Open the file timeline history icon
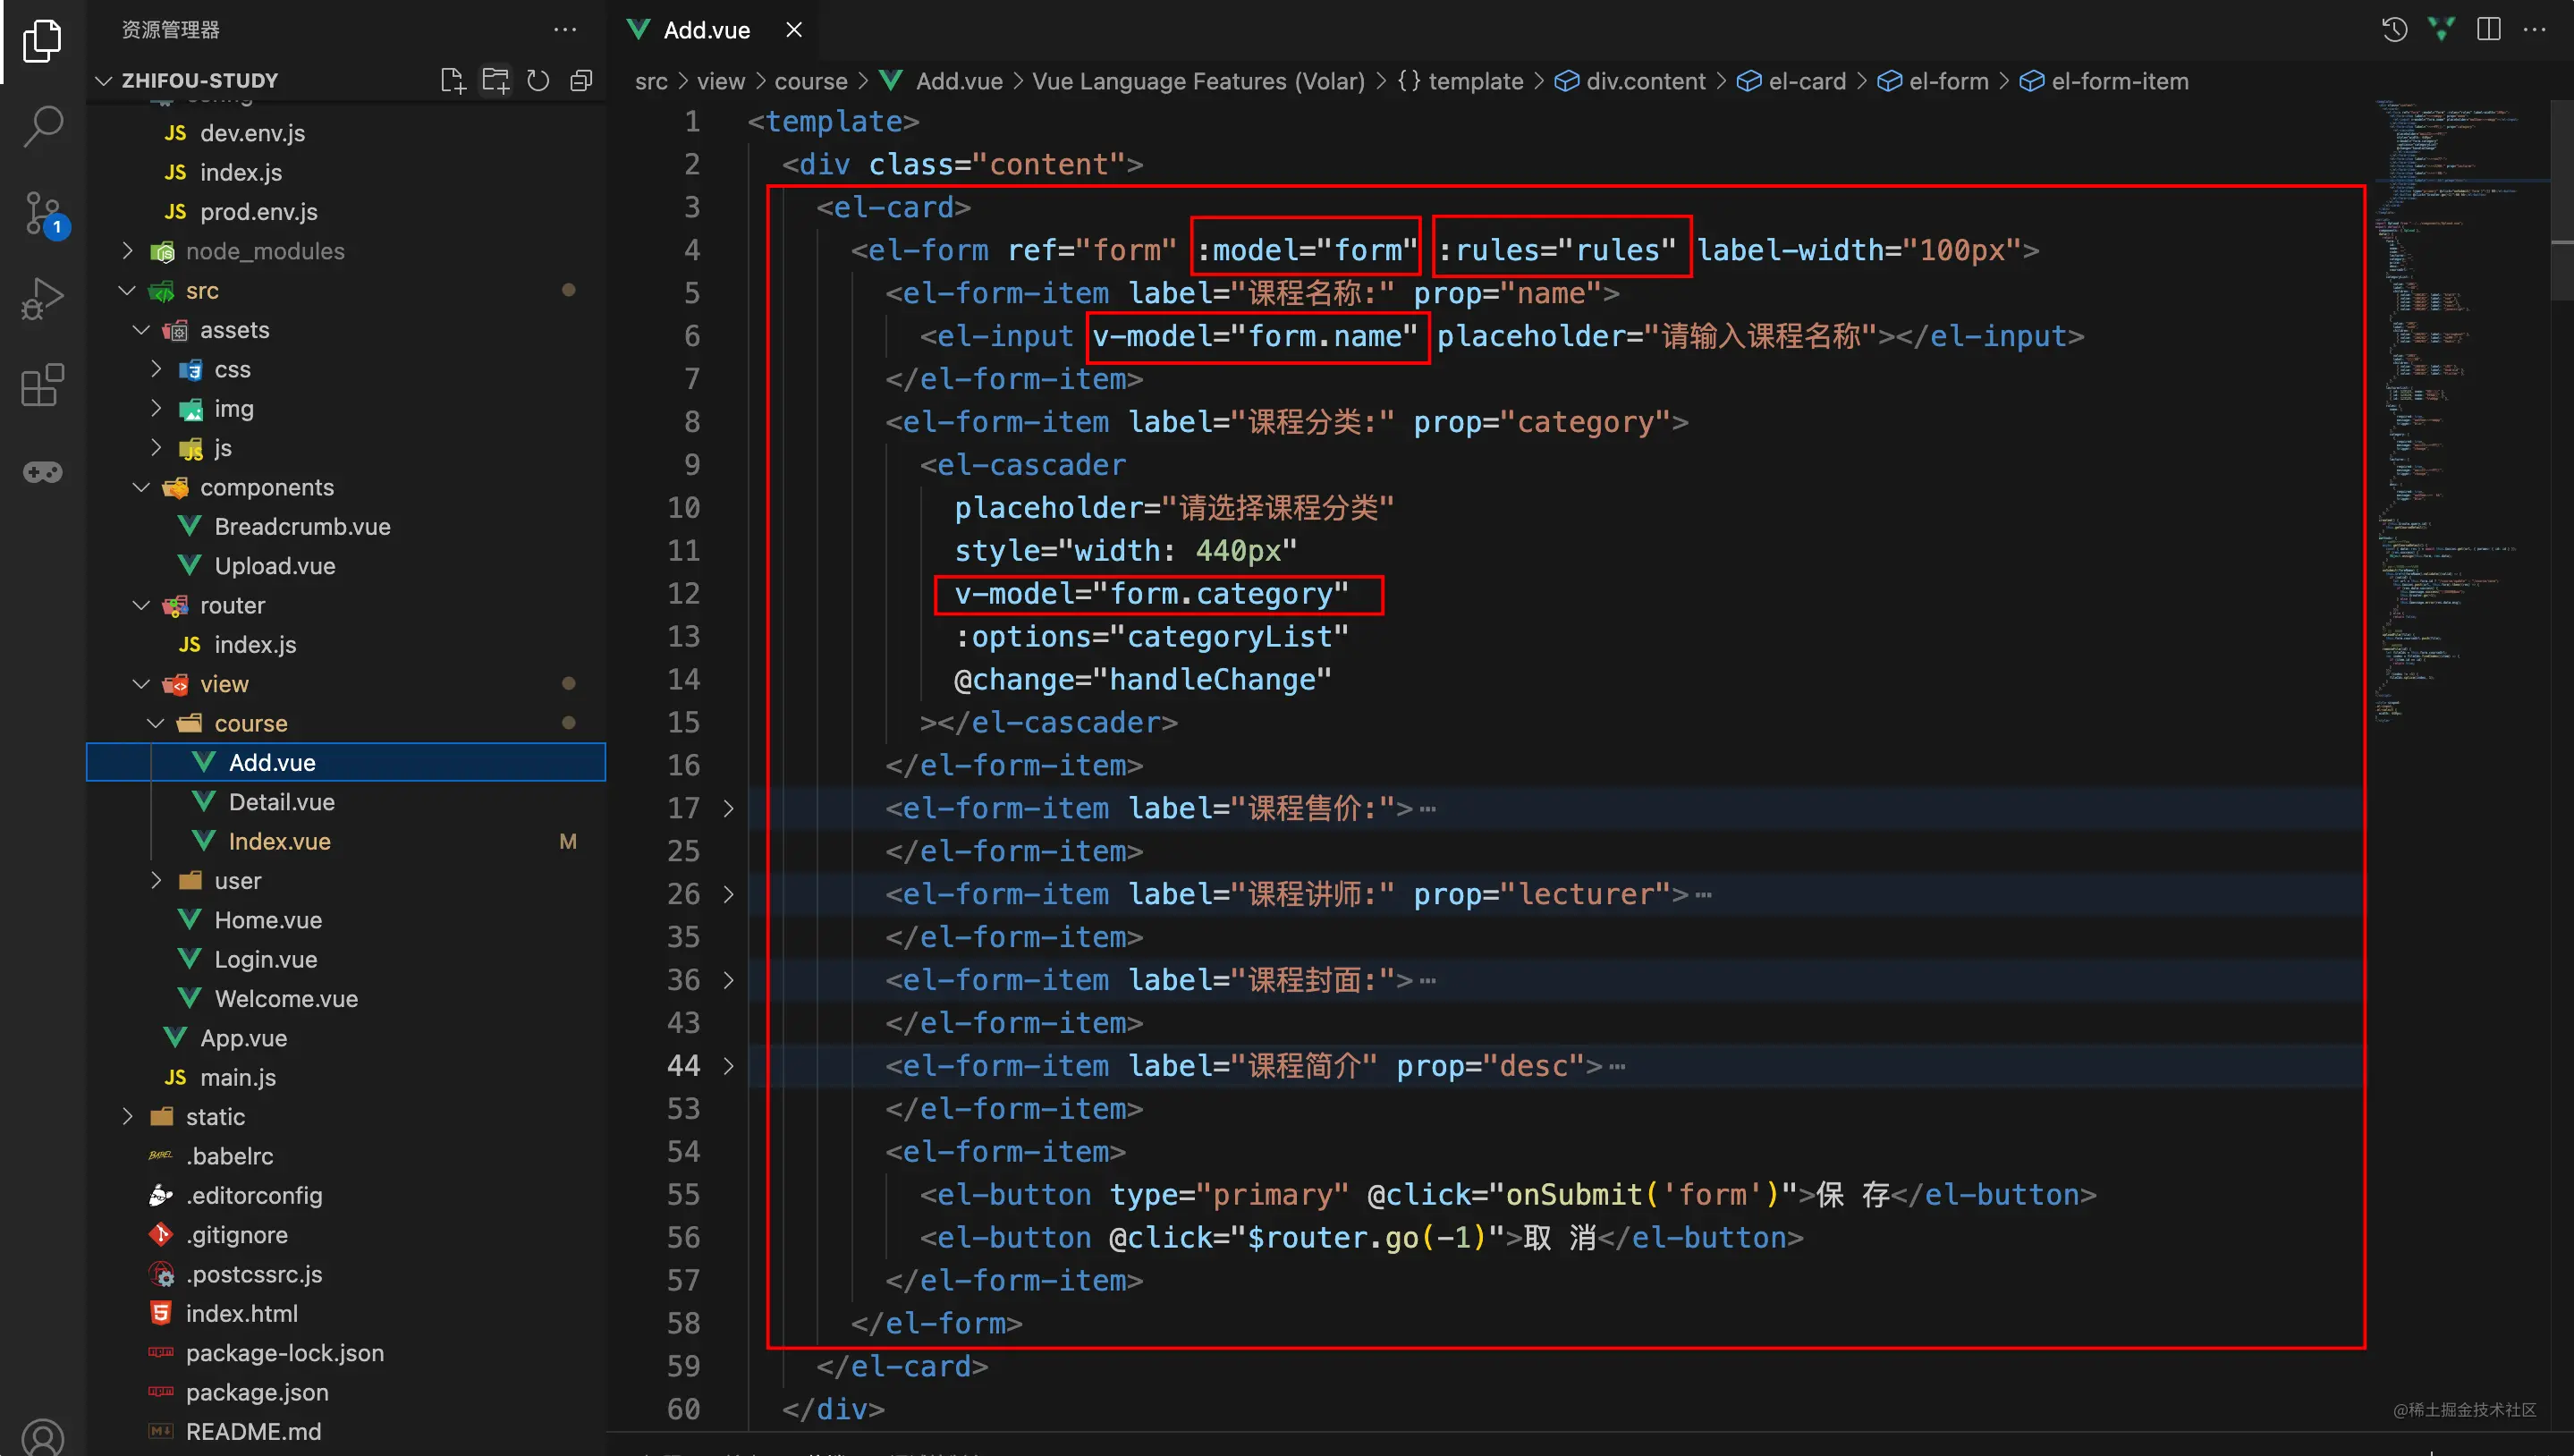This screenshot has width=2574, height=1456. coord(2394,29)
